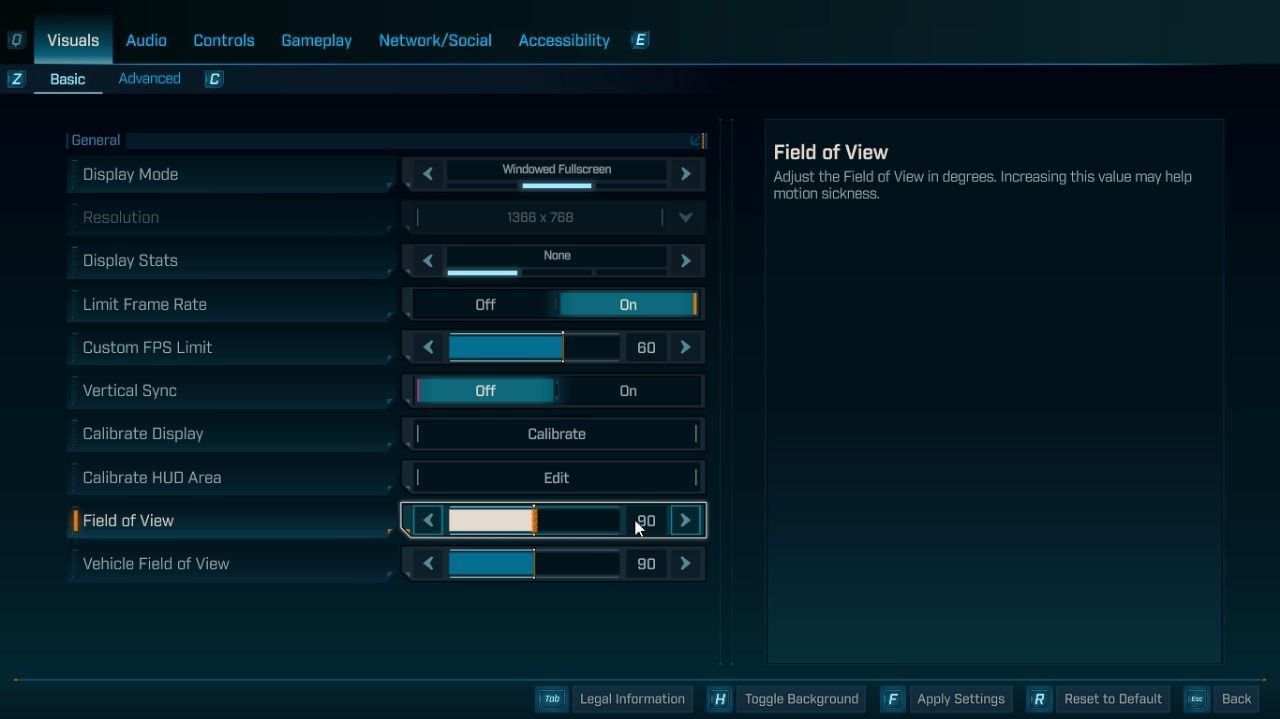Click the right arrow on Display Stats
The image size is (1280, 719).
(x=685, y=260)
